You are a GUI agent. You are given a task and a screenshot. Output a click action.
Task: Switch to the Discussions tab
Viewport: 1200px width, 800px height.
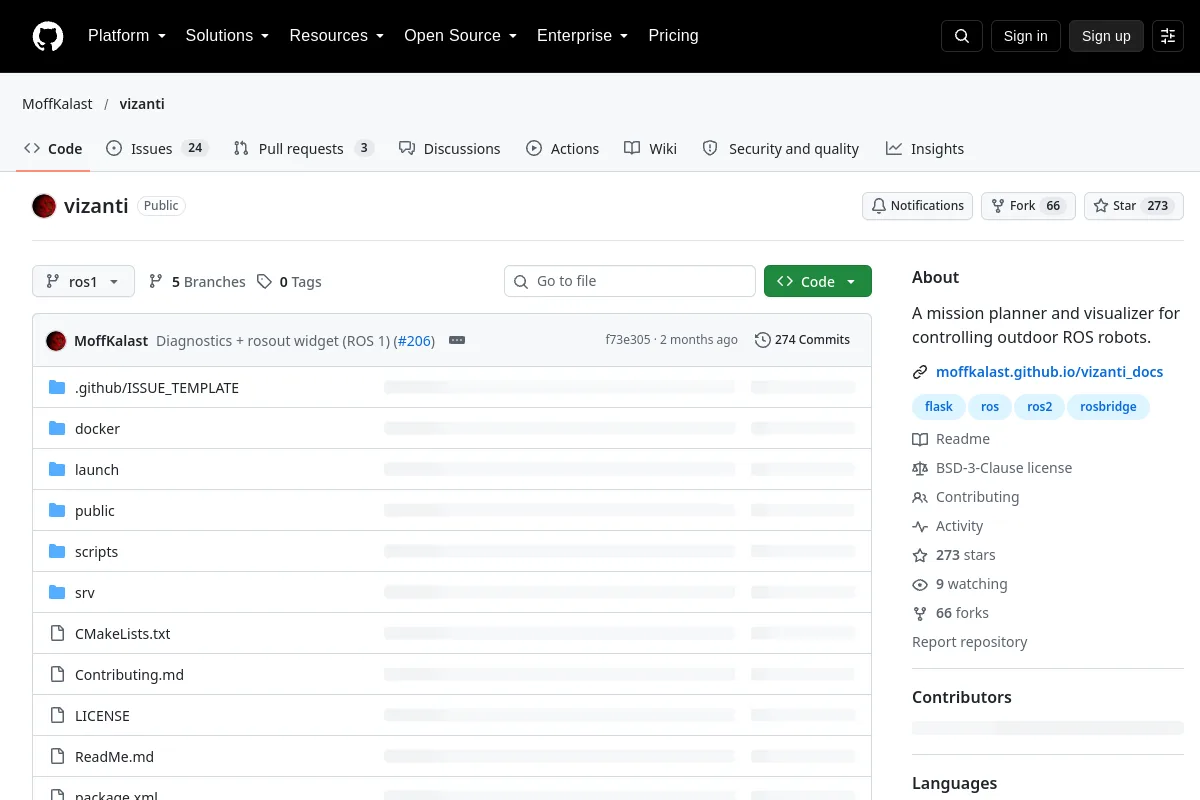[449, 149]
